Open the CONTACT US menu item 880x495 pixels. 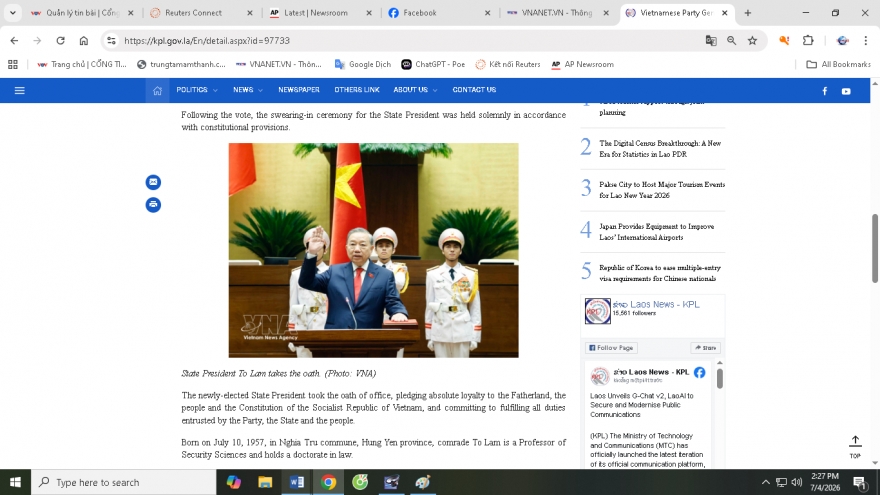click(474, 90)
